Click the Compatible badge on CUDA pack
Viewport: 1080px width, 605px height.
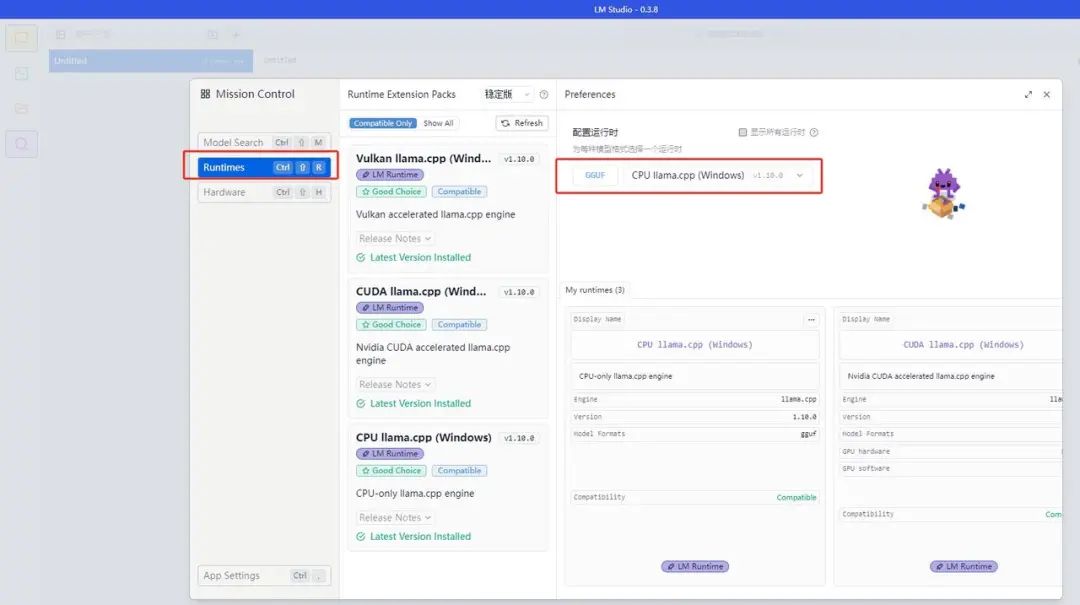459,325
